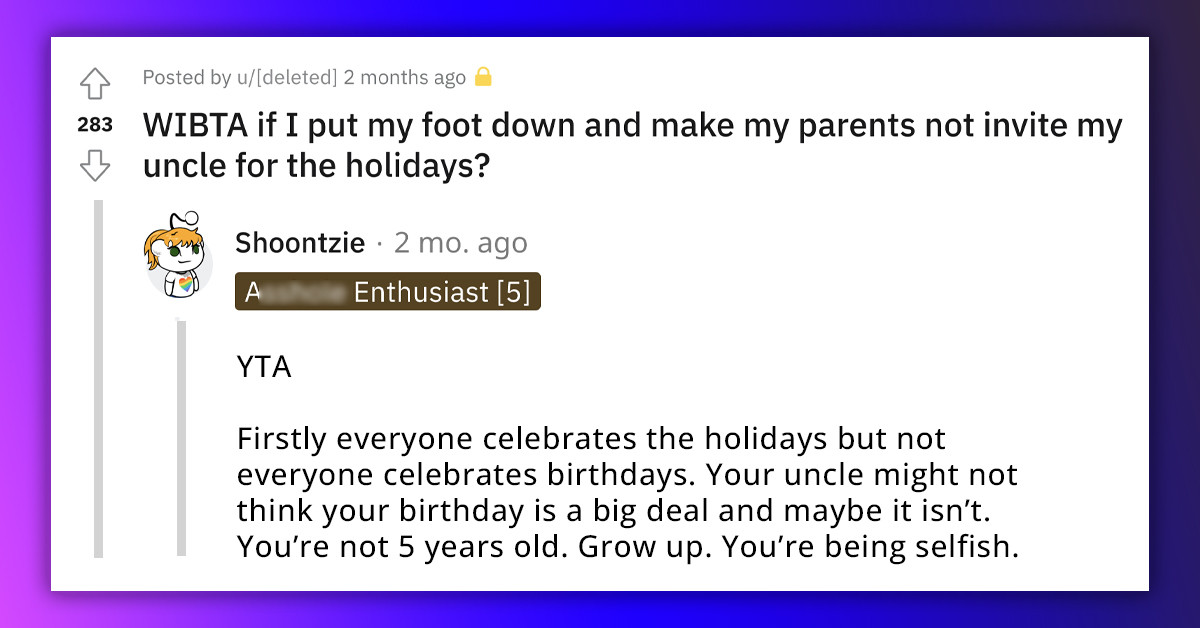The image size is (1200, 628).
Task: Select the padlock beside the post timestamp
Action: [x=485, y=76]
